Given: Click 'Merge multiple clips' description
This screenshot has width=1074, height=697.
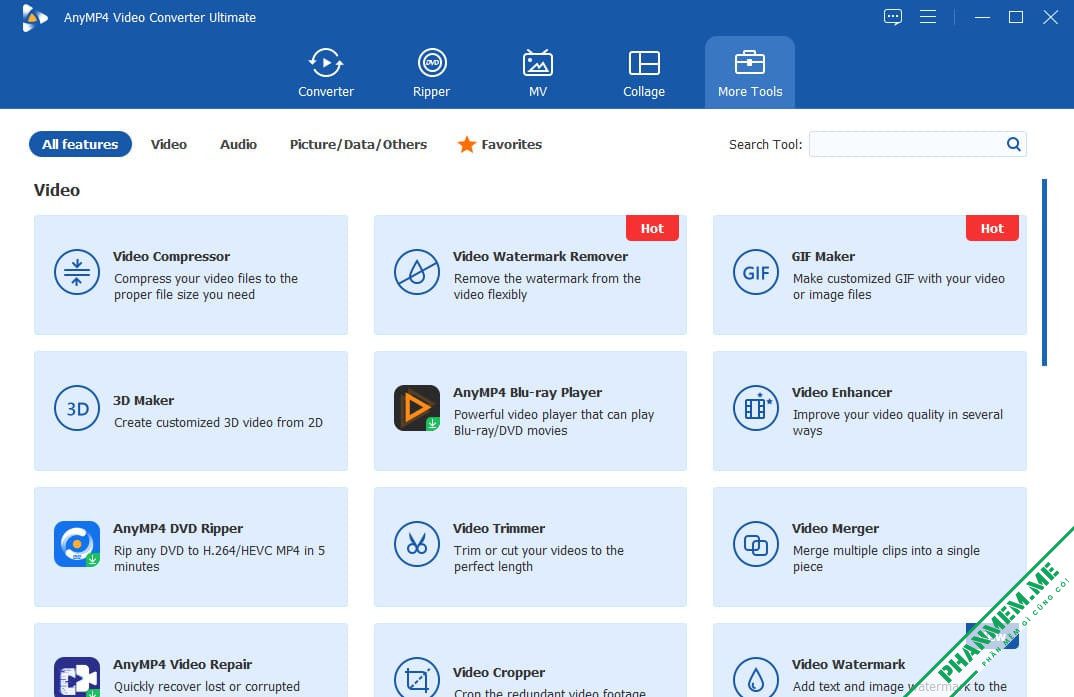Looking at the screenshot, I should click(x=886, y=559).
